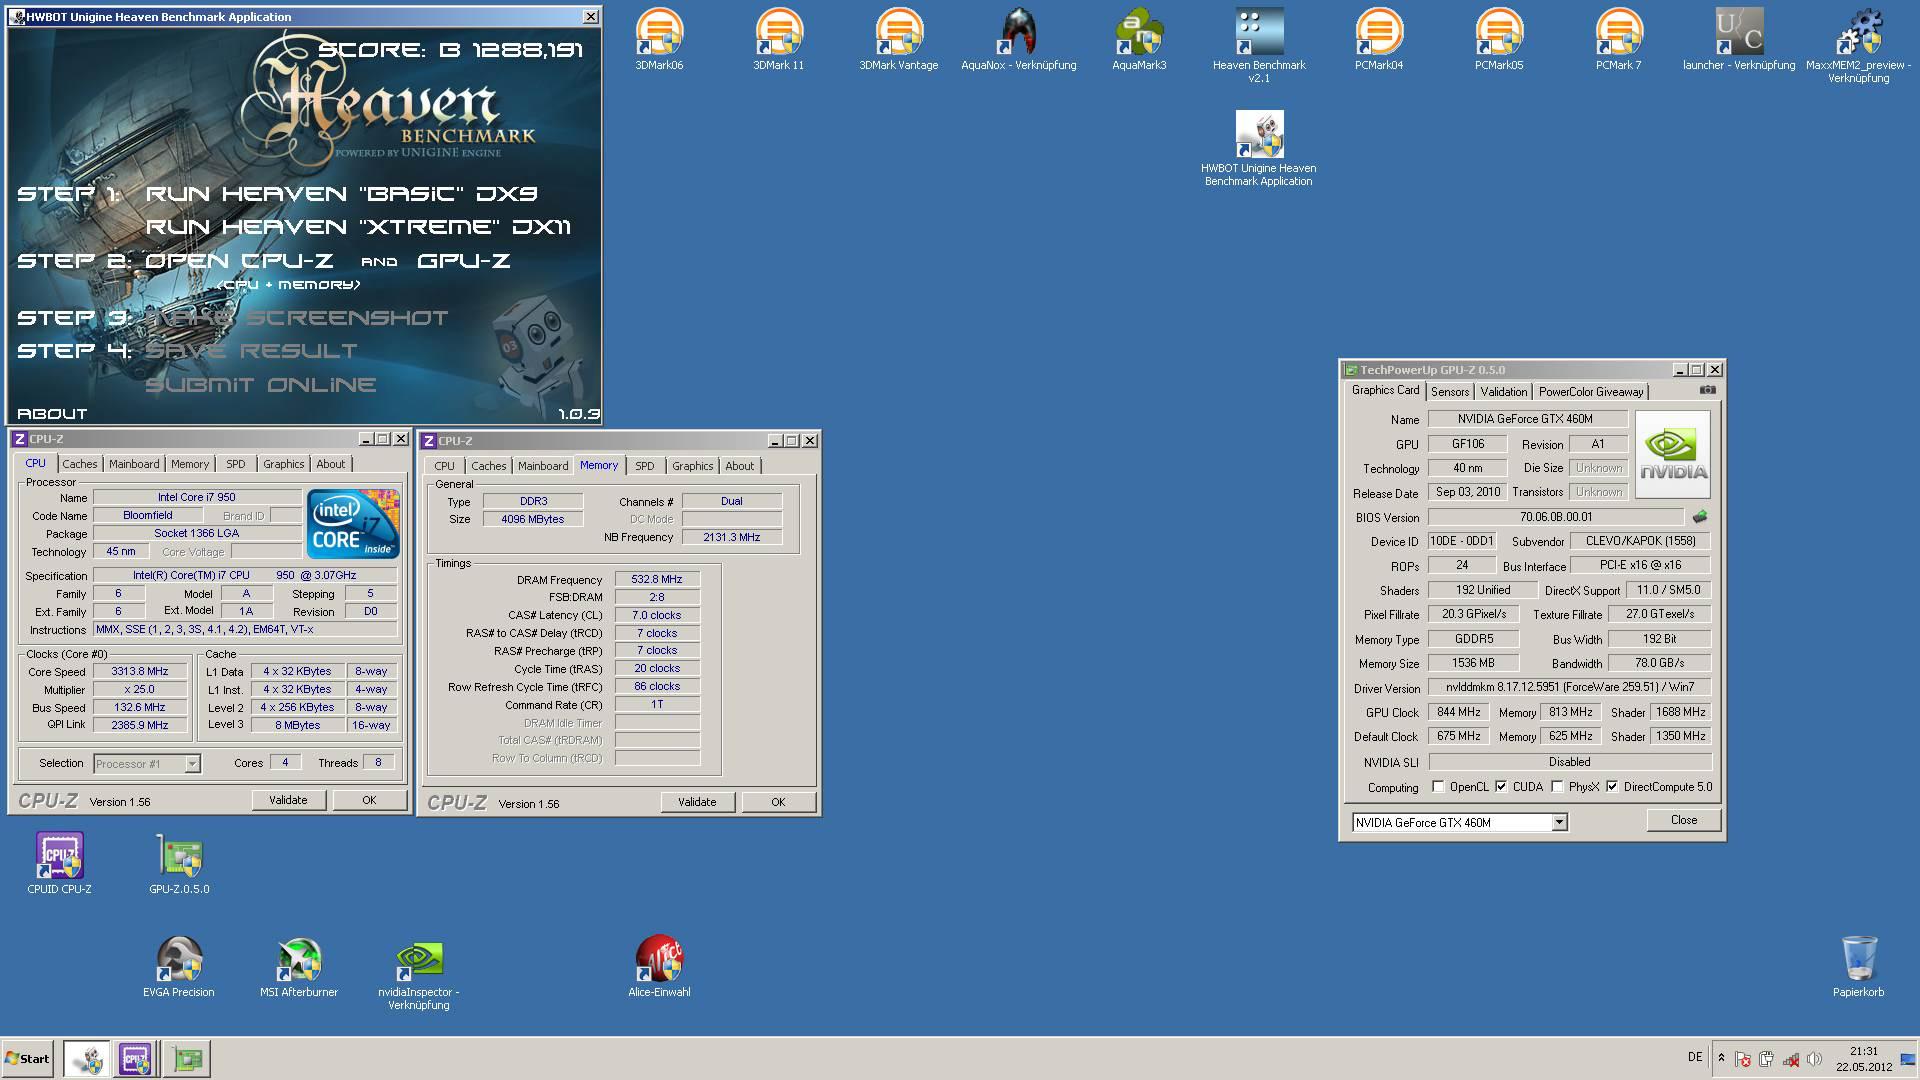Screen dimensions: 1920x1080
Task: Click OK in right CPU-Z window
Action: coord(778,802)
